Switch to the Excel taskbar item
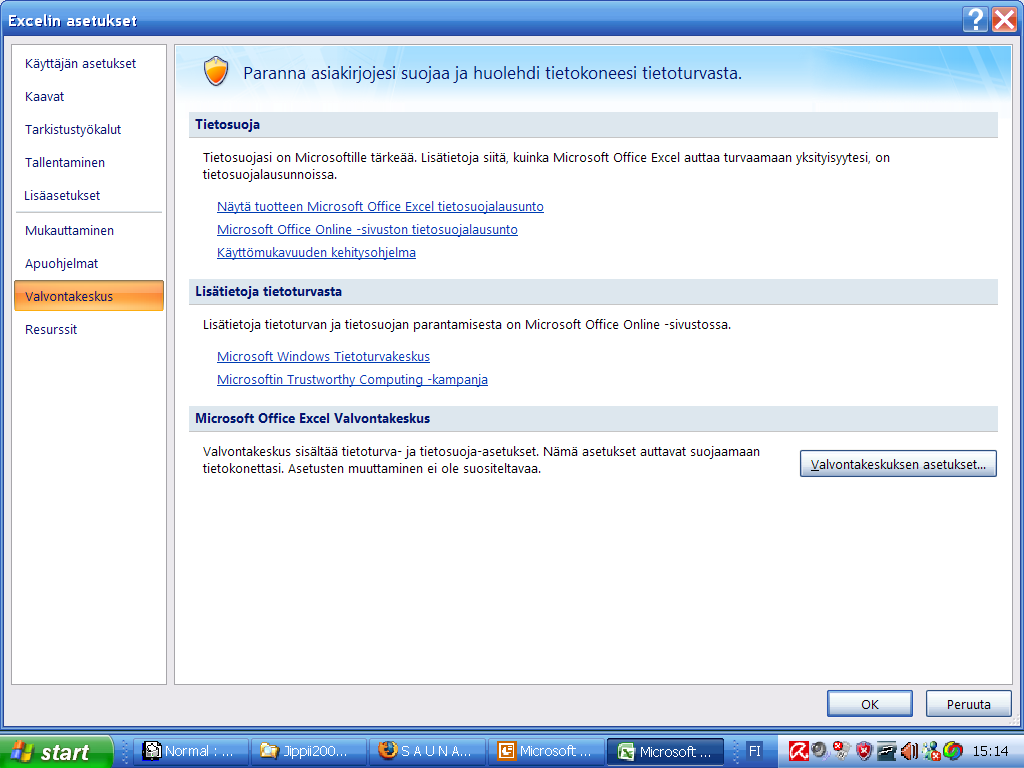The image size is (1024, 768). click(x=665, y=752)
